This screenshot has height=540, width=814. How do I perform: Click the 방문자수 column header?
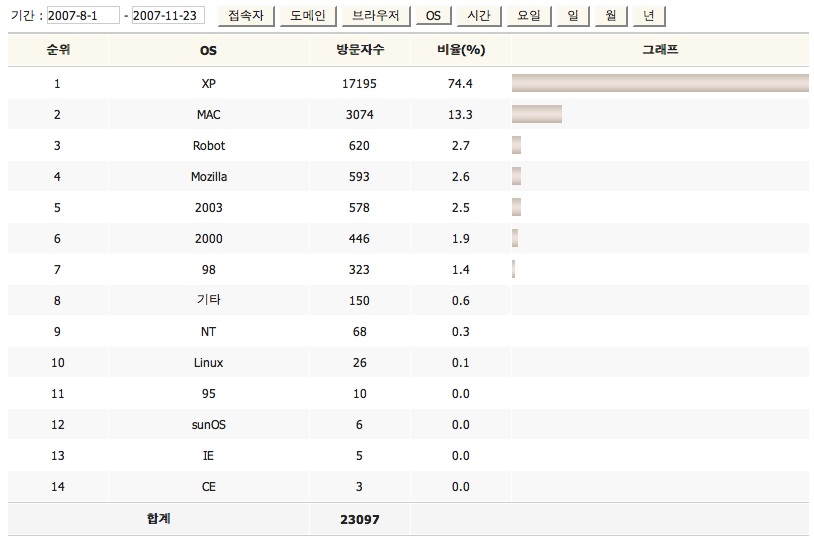tap(360, 50)
